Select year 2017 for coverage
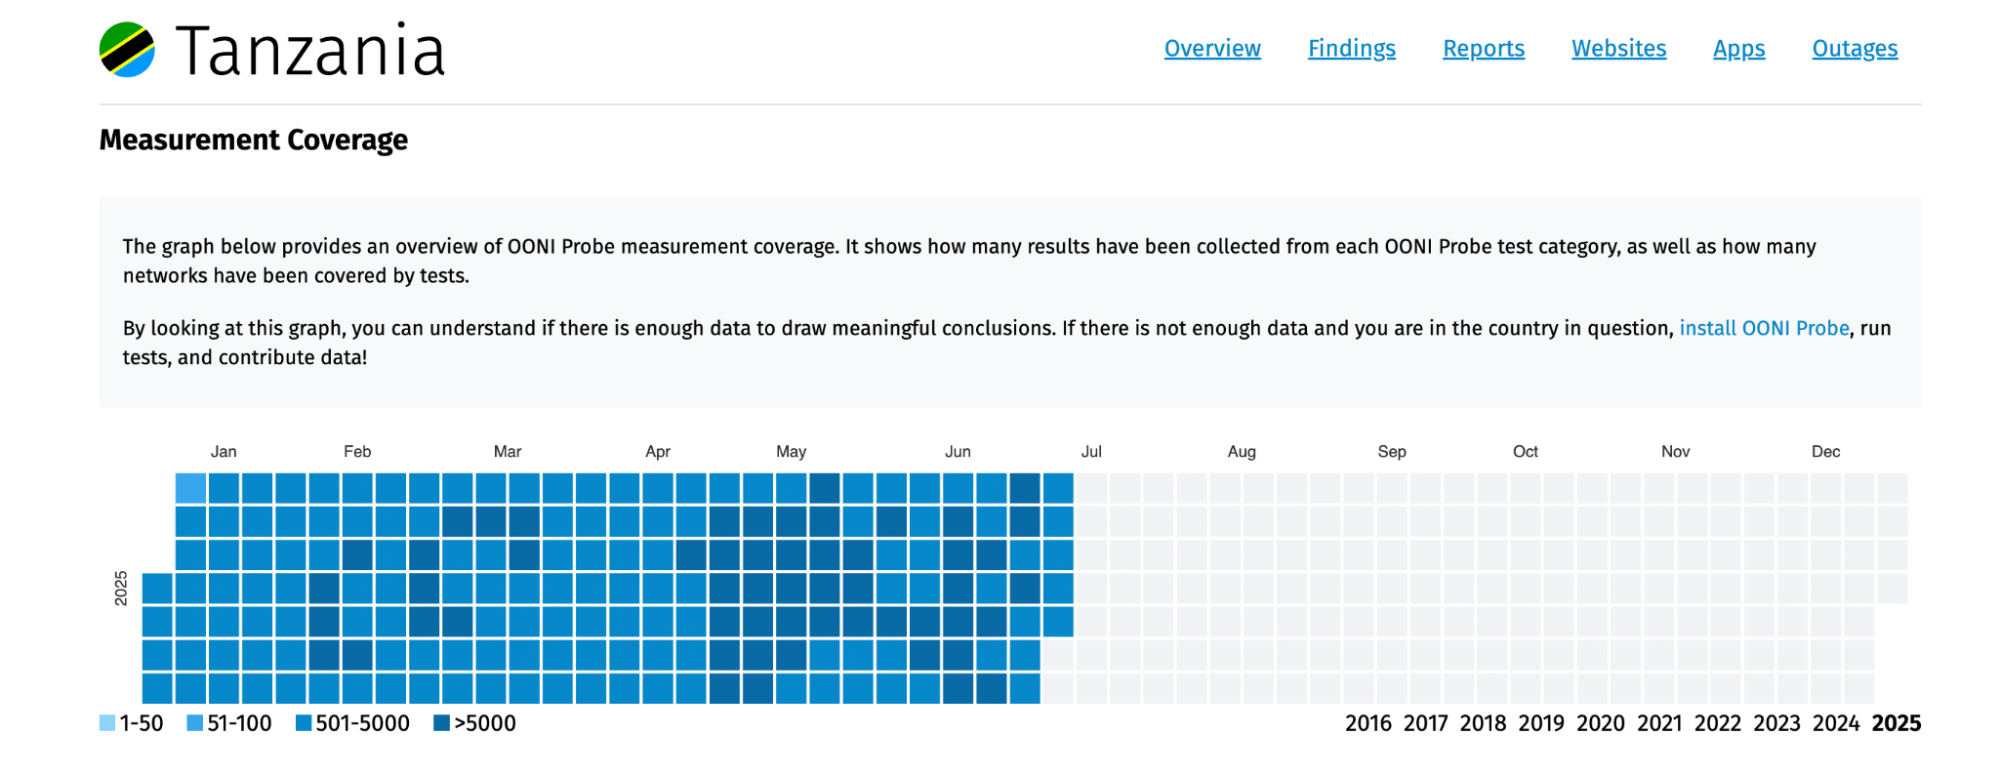Screen dimensions: 1999x783 click(x=1425, y=723)
